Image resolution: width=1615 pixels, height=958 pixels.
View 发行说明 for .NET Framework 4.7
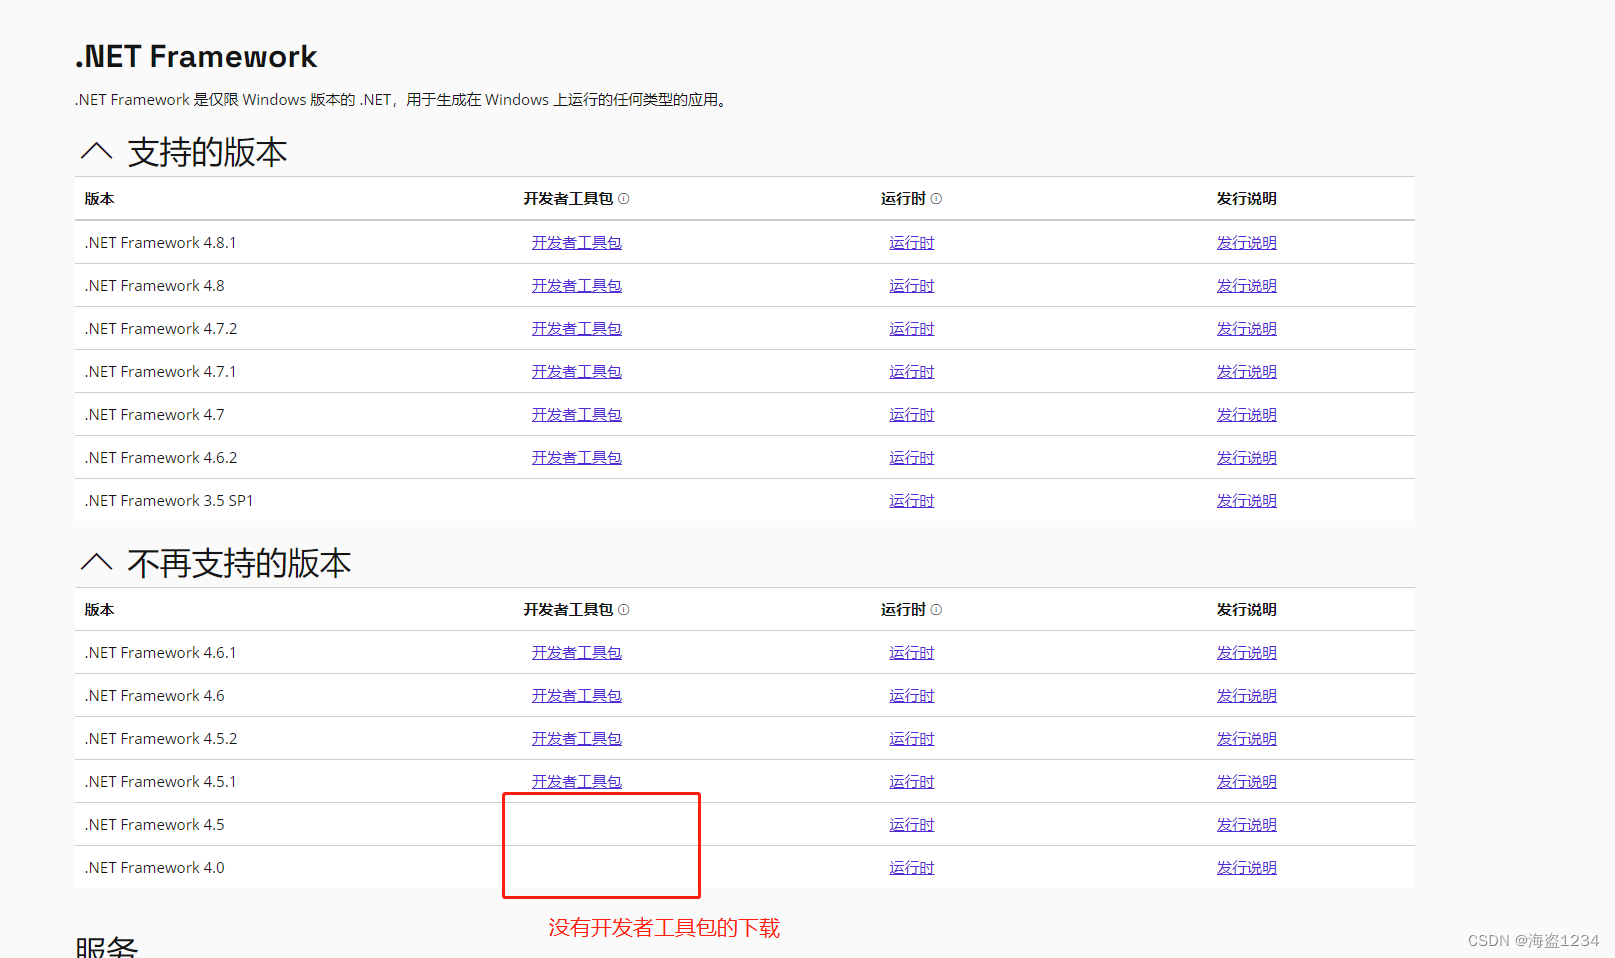[x=1246, y=414]
